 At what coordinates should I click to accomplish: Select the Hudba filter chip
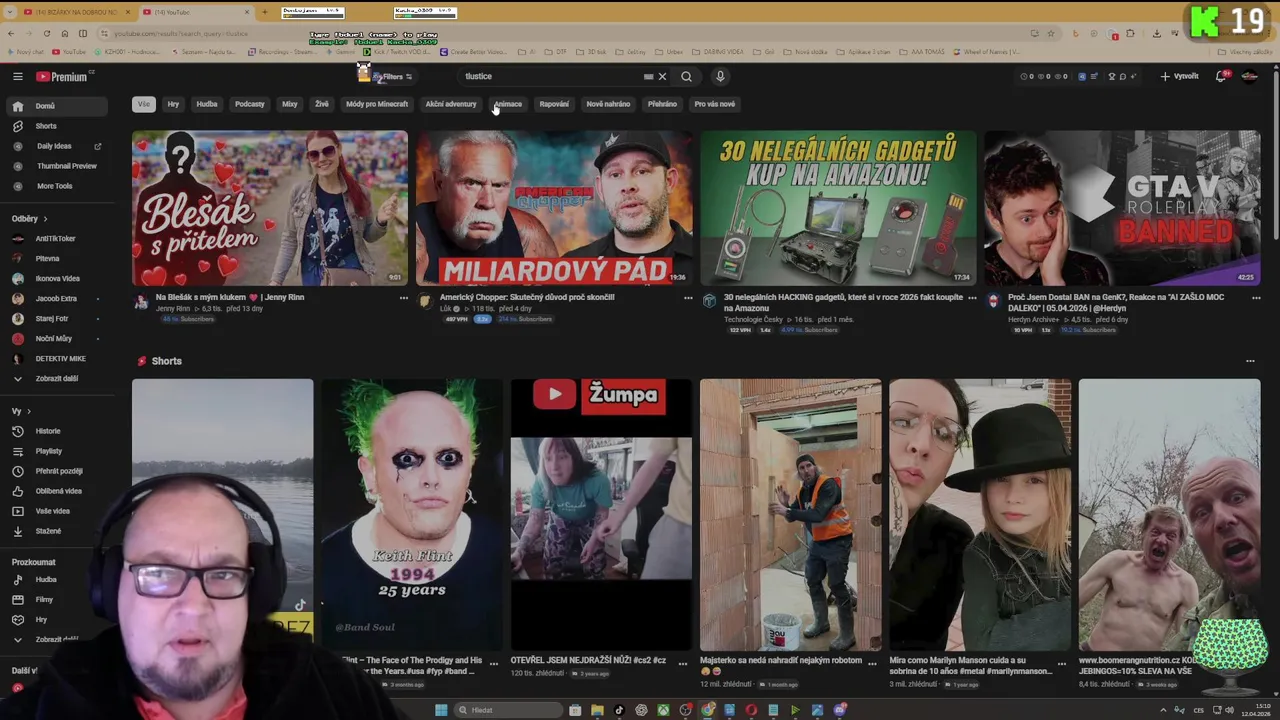coord(207,104)
